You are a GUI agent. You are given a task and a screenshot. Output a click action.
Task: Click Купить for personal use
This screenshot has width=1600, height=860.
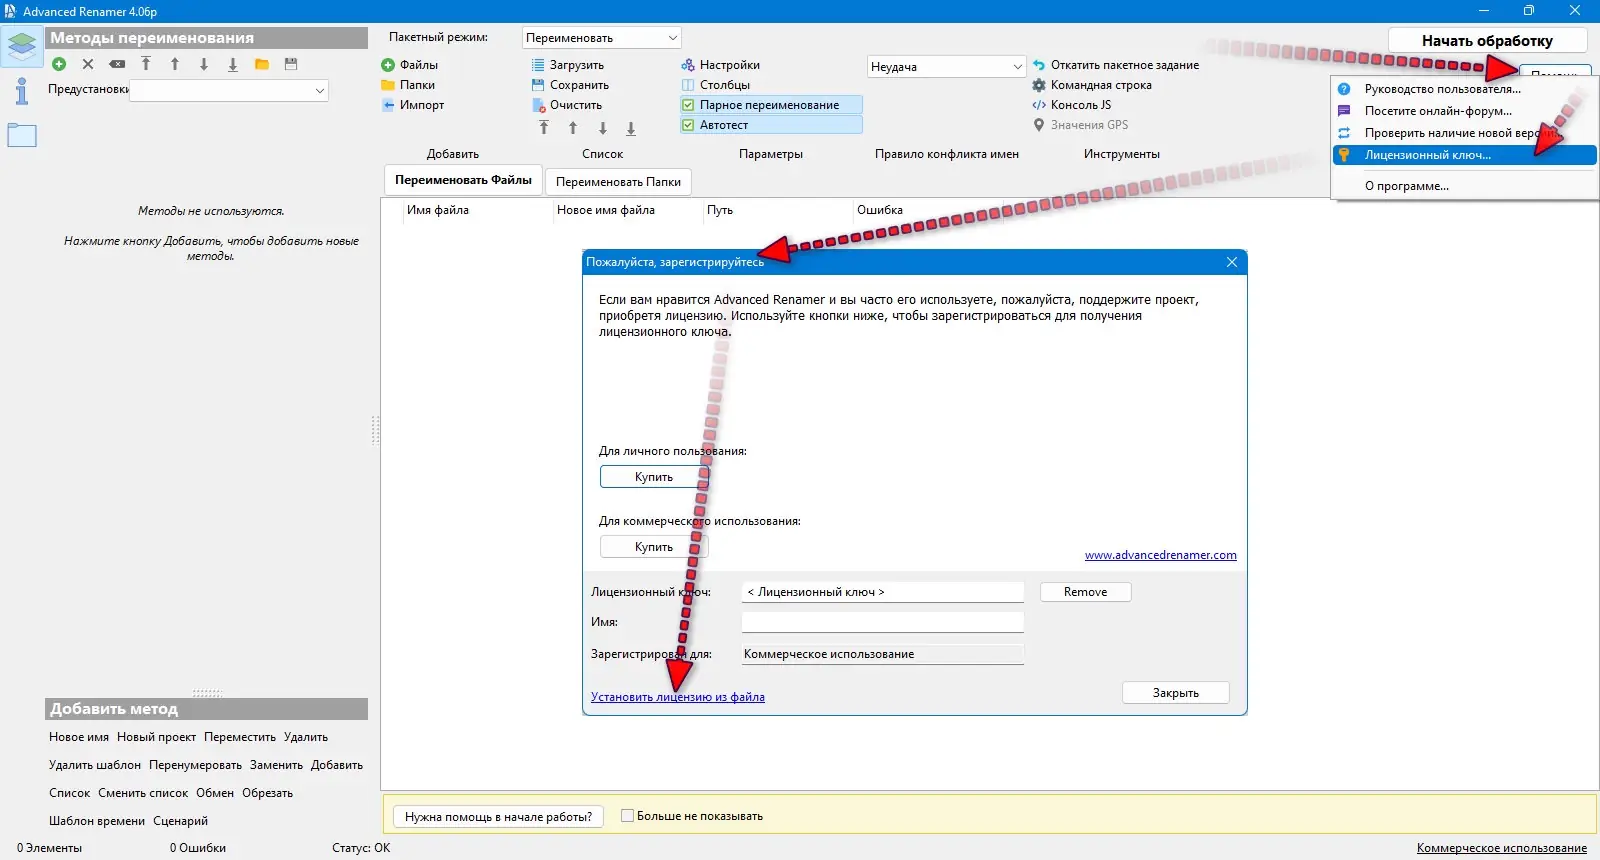pyautogui.click(x=654, y=477)
